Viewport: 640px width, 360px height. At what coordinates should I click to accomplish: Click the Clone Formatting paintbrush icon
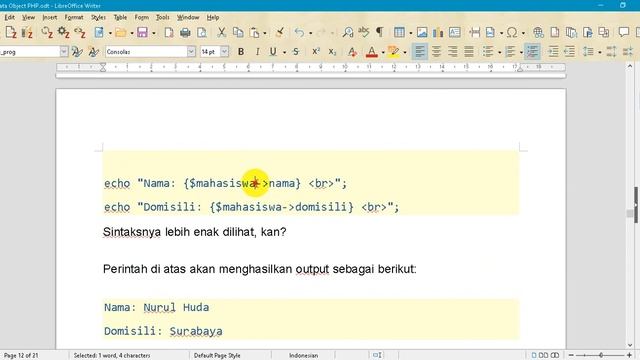(x=280, y=32)
